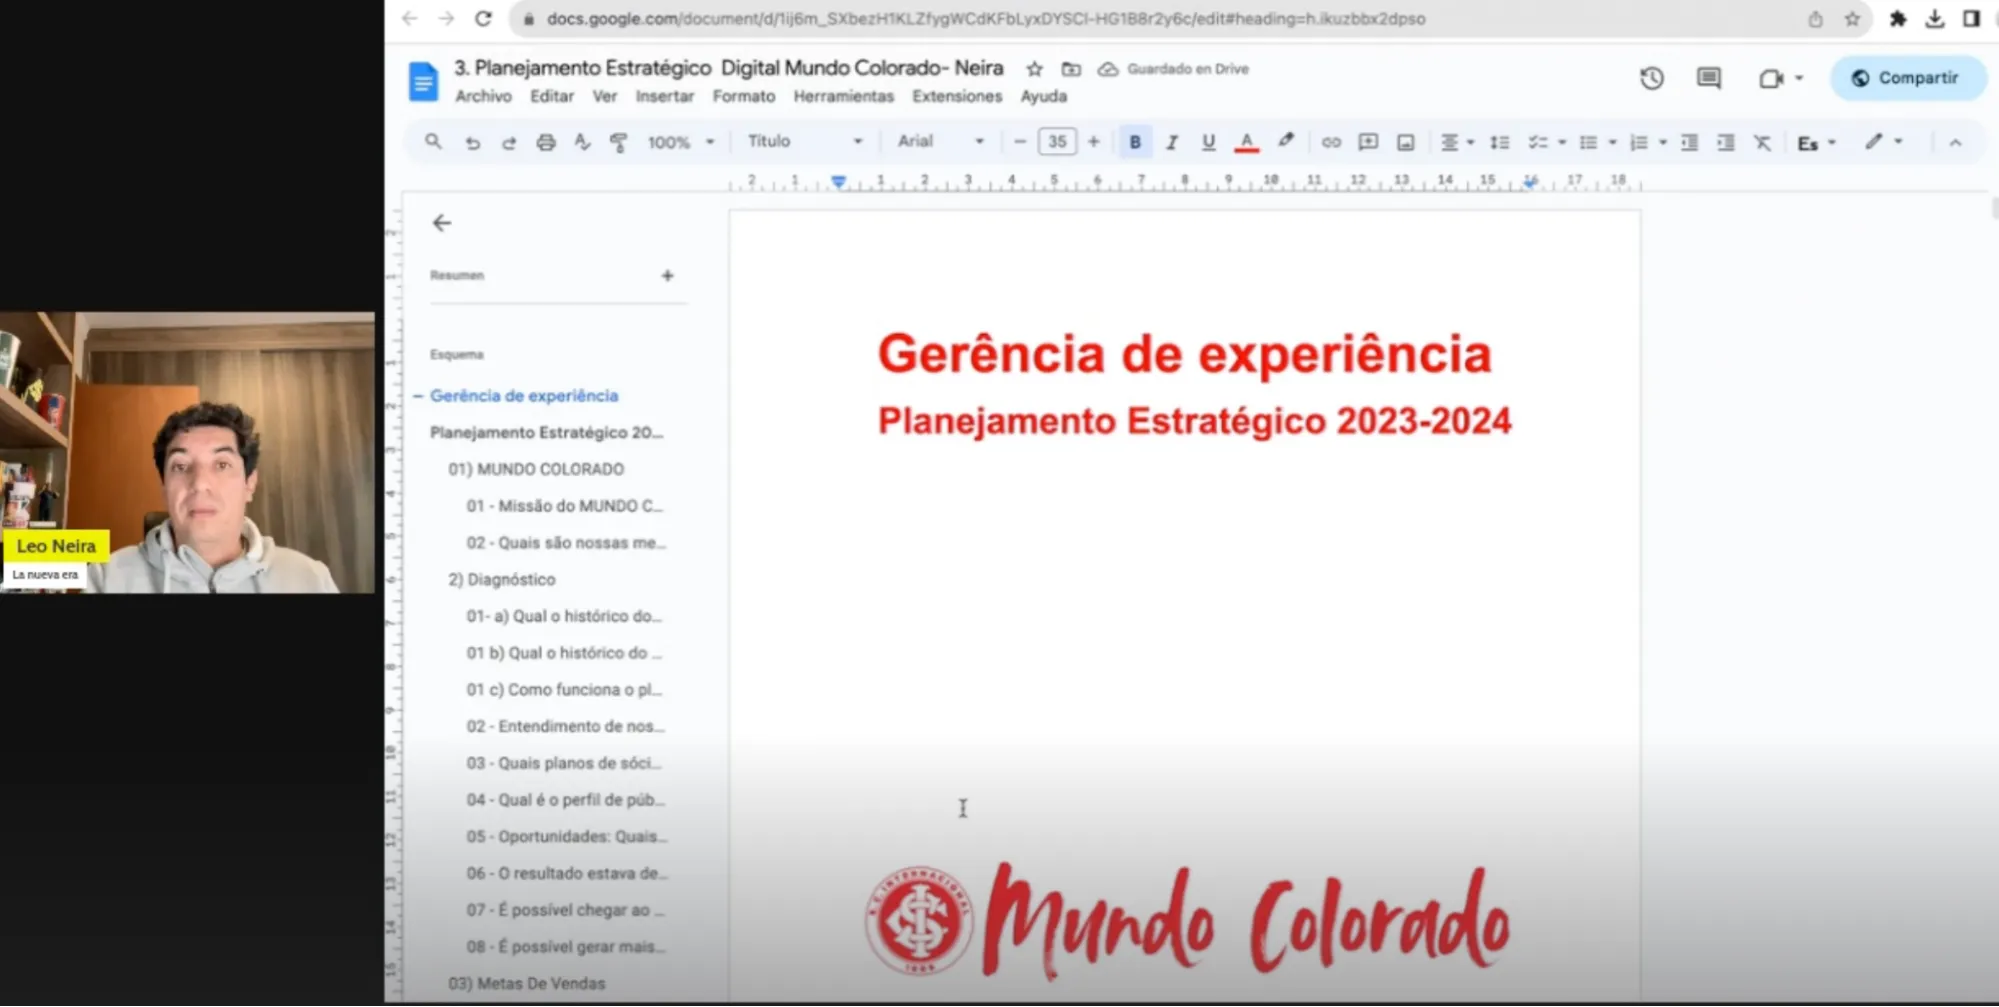Open the Formato menu

[x=743, y=96]
